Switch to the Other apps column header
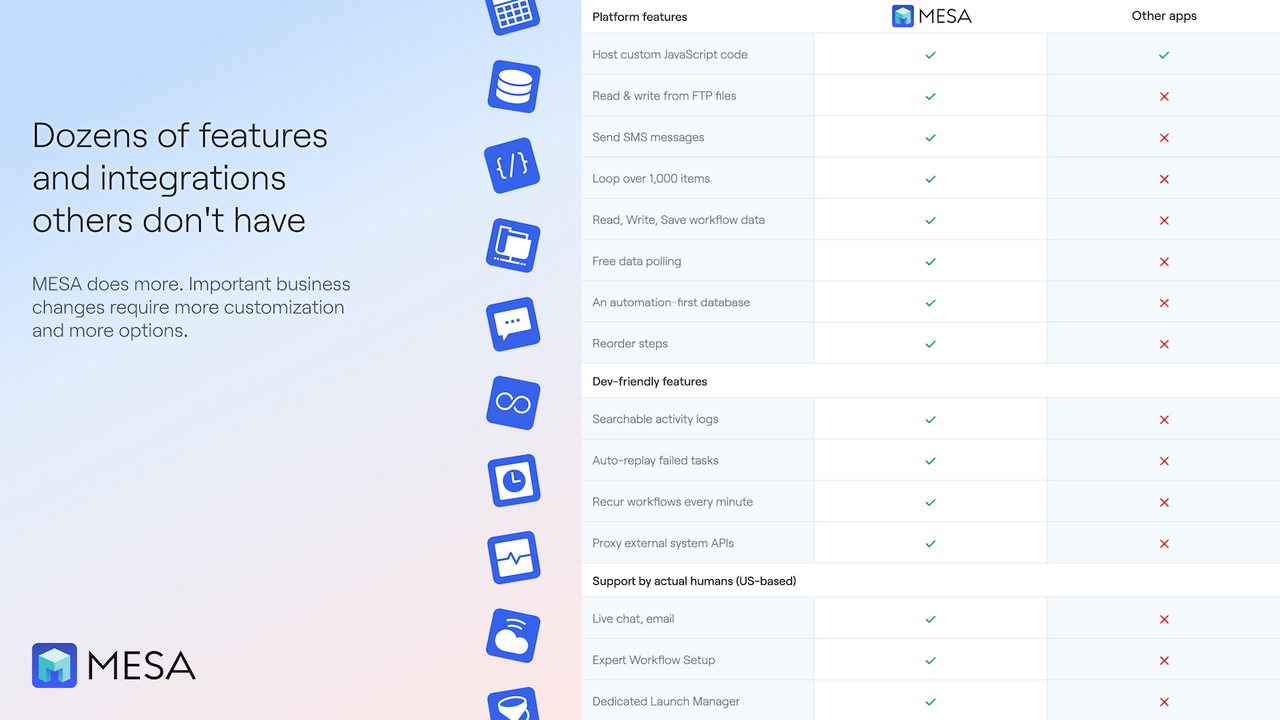The image size is (1280, 720). tap(1163, 16)
